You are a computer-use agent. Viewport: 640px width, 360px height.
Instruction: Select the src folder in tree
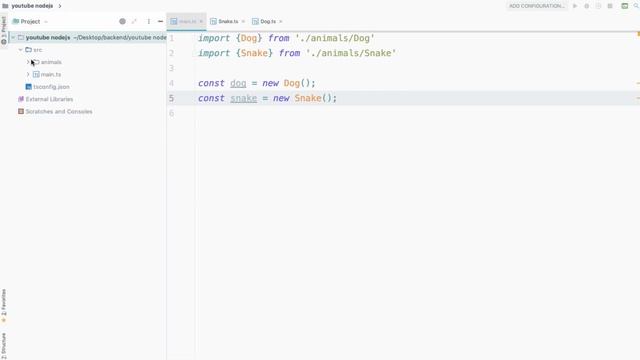click(38, 50)
